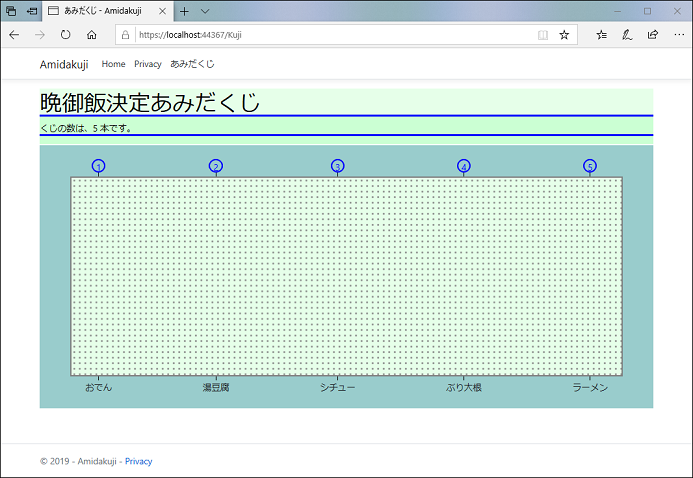Open the footer Privacy link

(138, 461)
